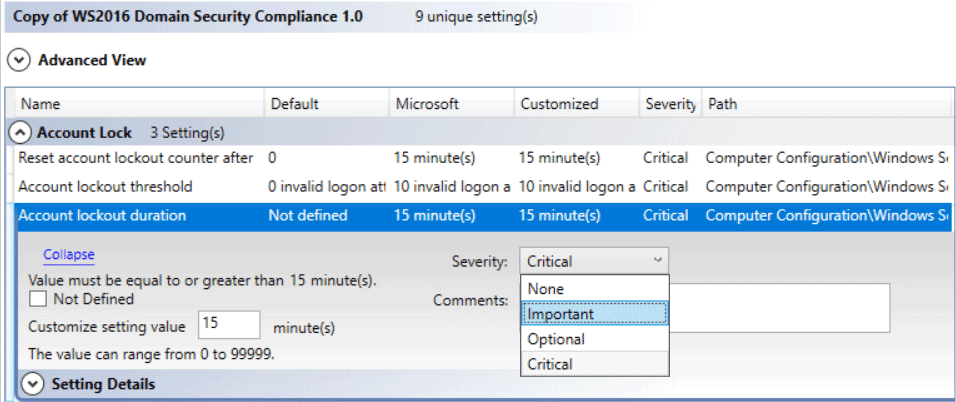
Task: Click the Collapse link
Action: [69, 255]
